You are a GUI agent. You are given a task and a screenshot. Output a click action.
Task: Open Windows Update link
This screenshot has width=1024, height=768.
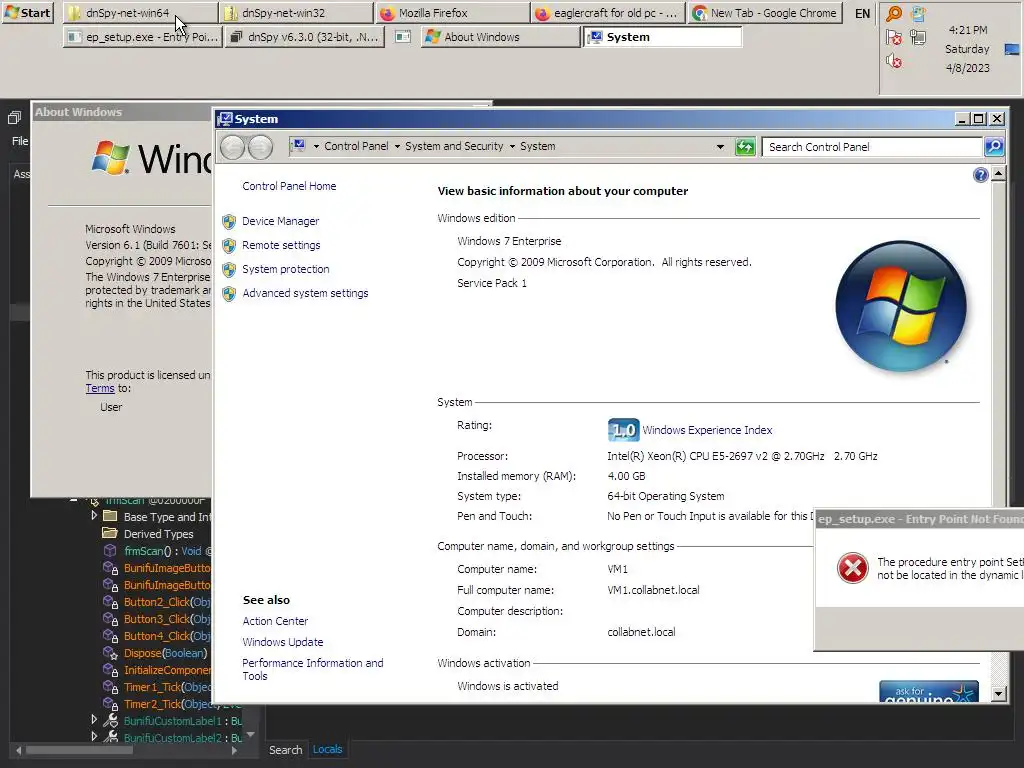(283, 642)
